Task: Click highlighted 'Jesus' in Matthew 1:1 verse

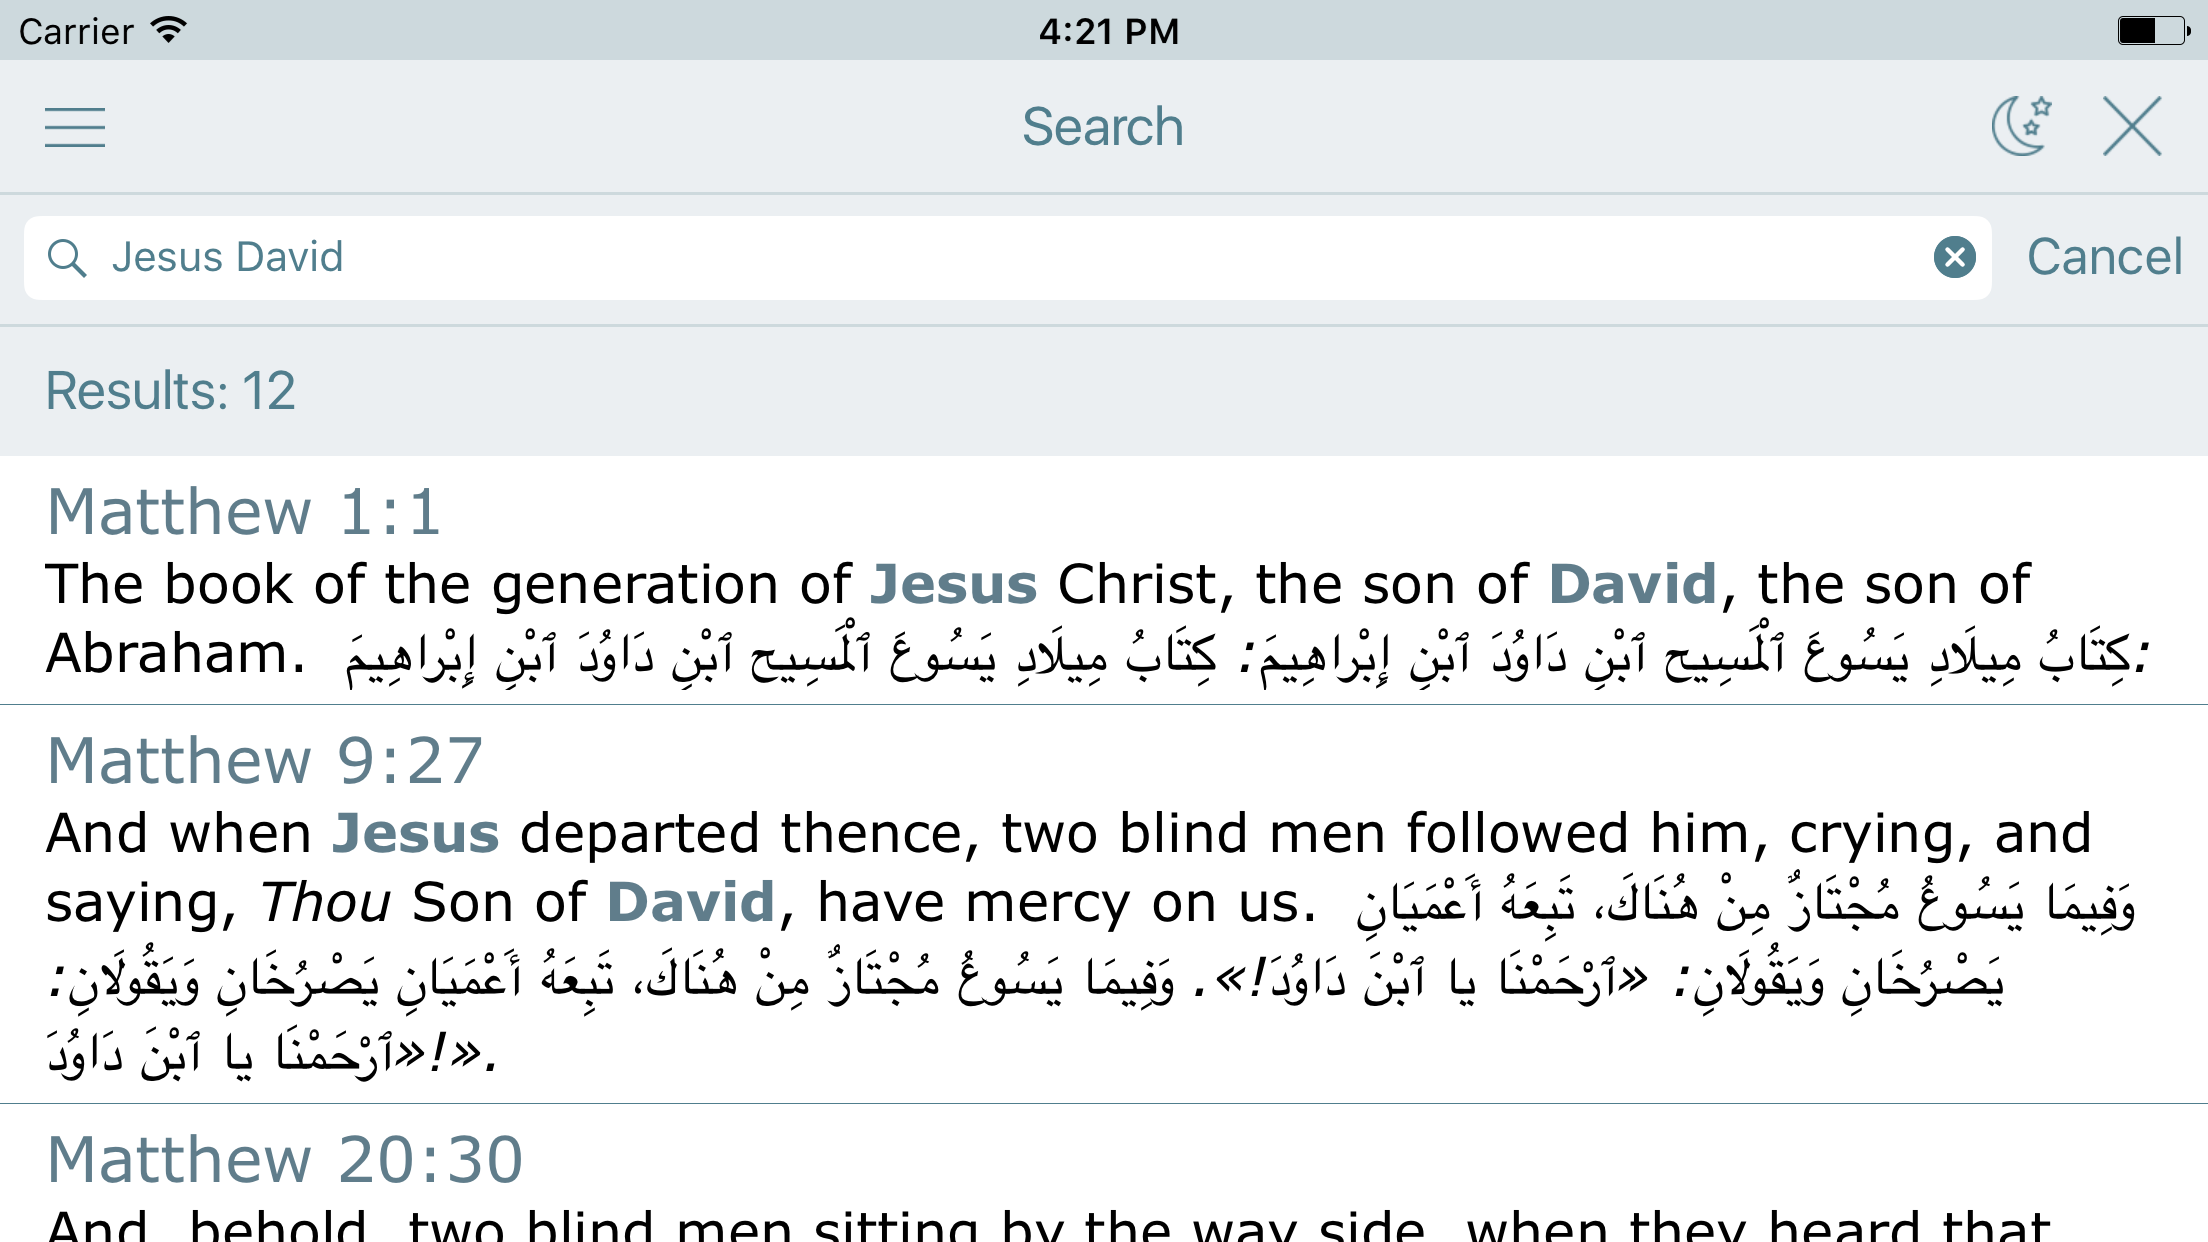Action: pos(953,584)
